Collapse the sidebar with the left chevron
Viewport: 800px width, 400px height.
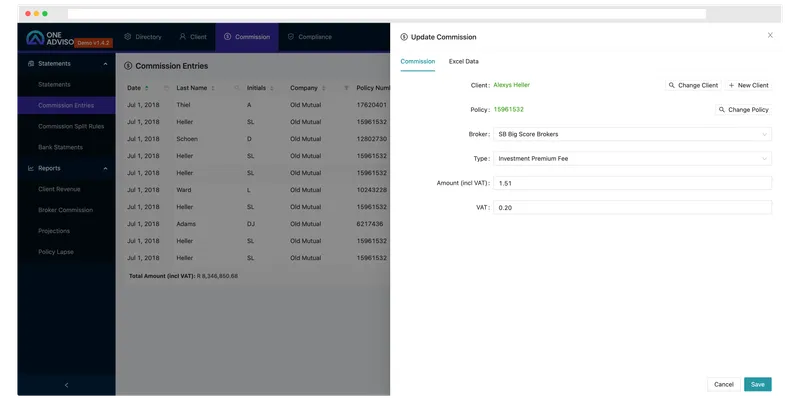pyautogui.click(x=66, y=385)
